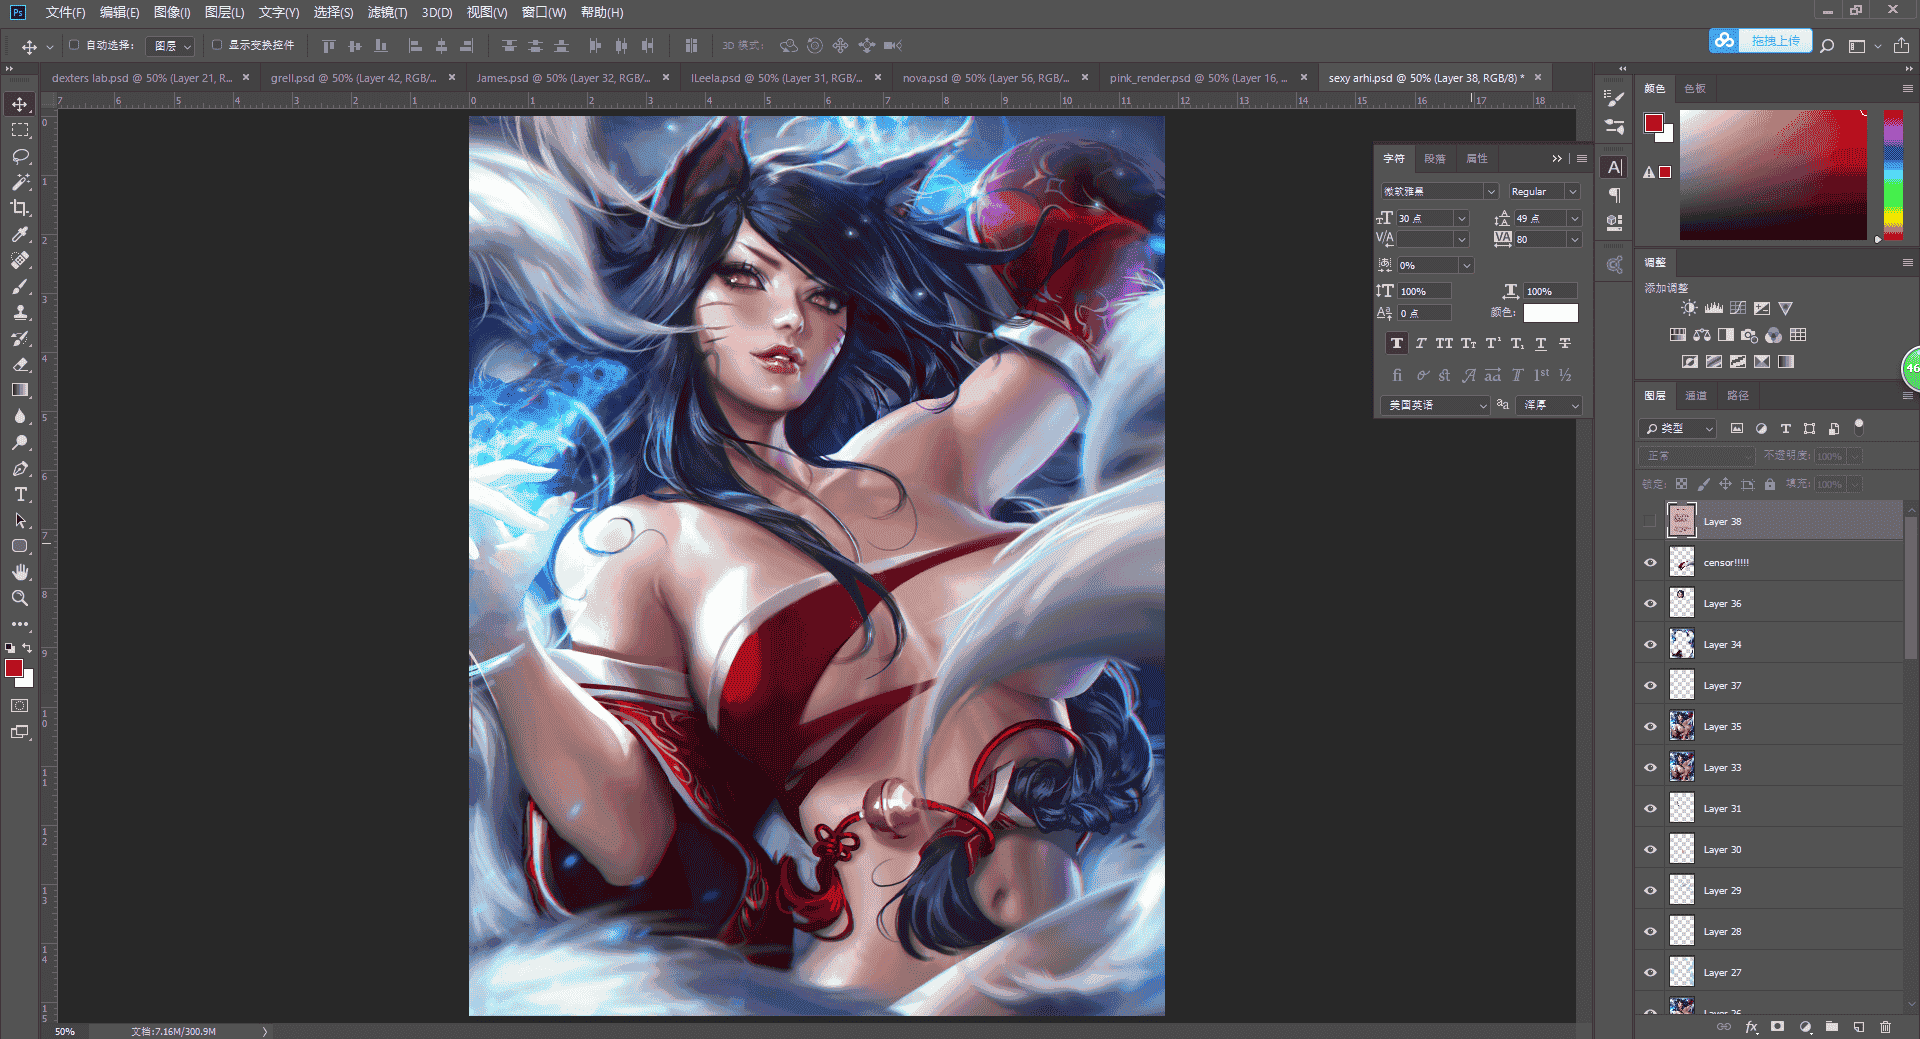The image size is (1920, 1039).
Task: Delete layer using trash icon
Action: click(1885, 1027)
